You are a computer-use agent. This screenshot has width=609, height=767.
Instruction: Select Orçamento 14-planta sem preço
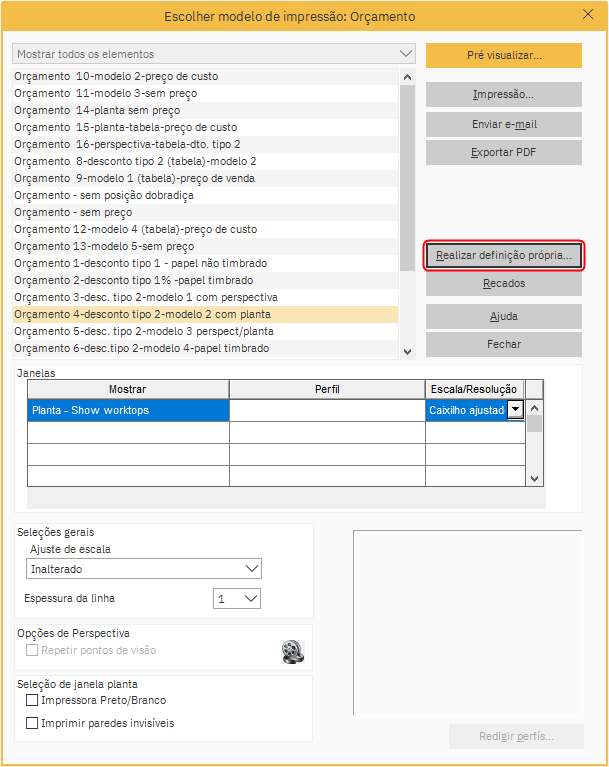pos(205,111)
